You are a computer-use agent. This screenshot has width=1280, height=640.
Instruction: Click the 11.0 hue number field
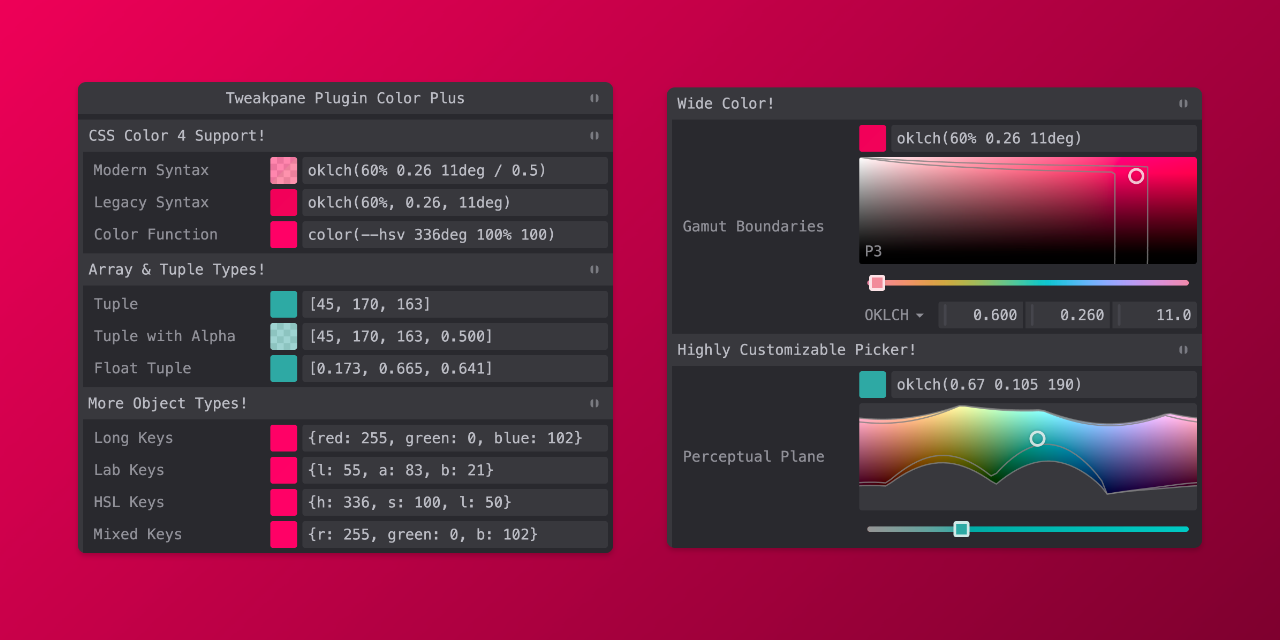coord(1155,315)
